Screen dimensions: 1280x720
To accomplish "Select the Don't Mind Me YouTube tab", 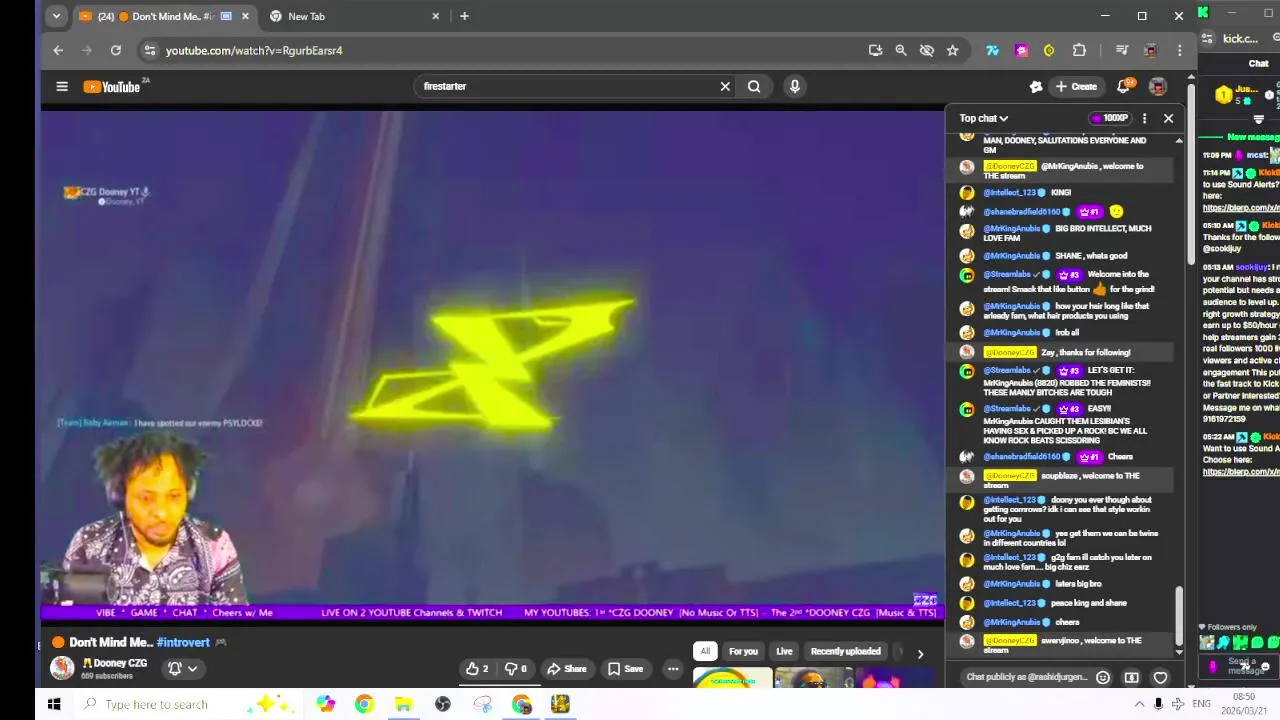I will pos(164,16).
